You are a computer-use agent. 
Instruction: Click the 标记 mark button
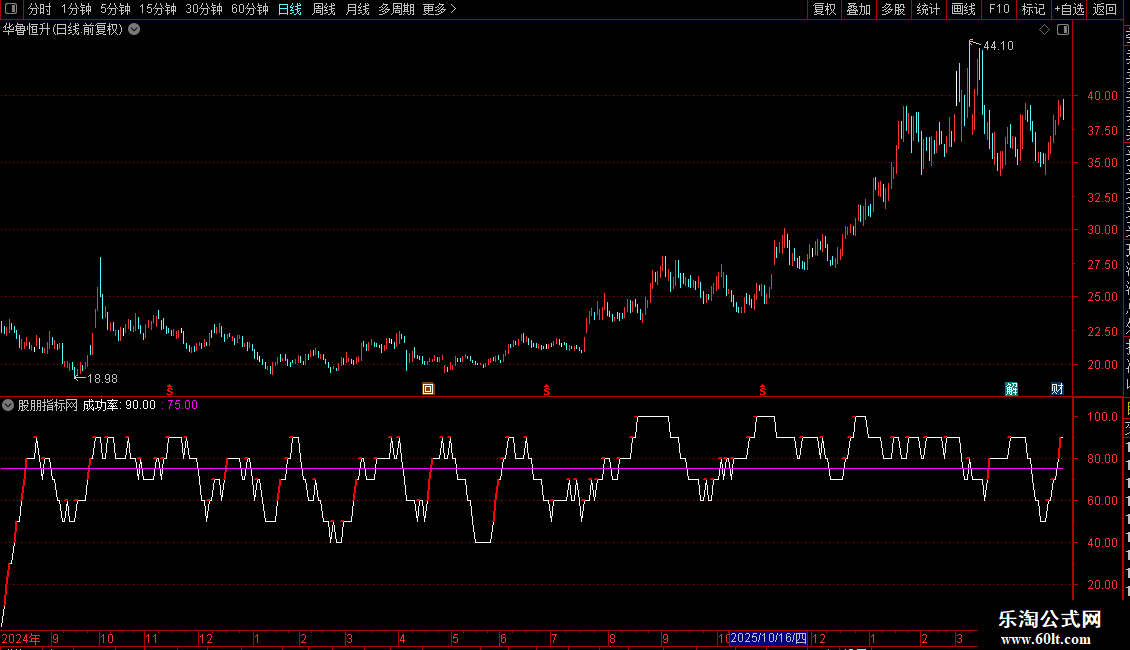pos(1033,9)
